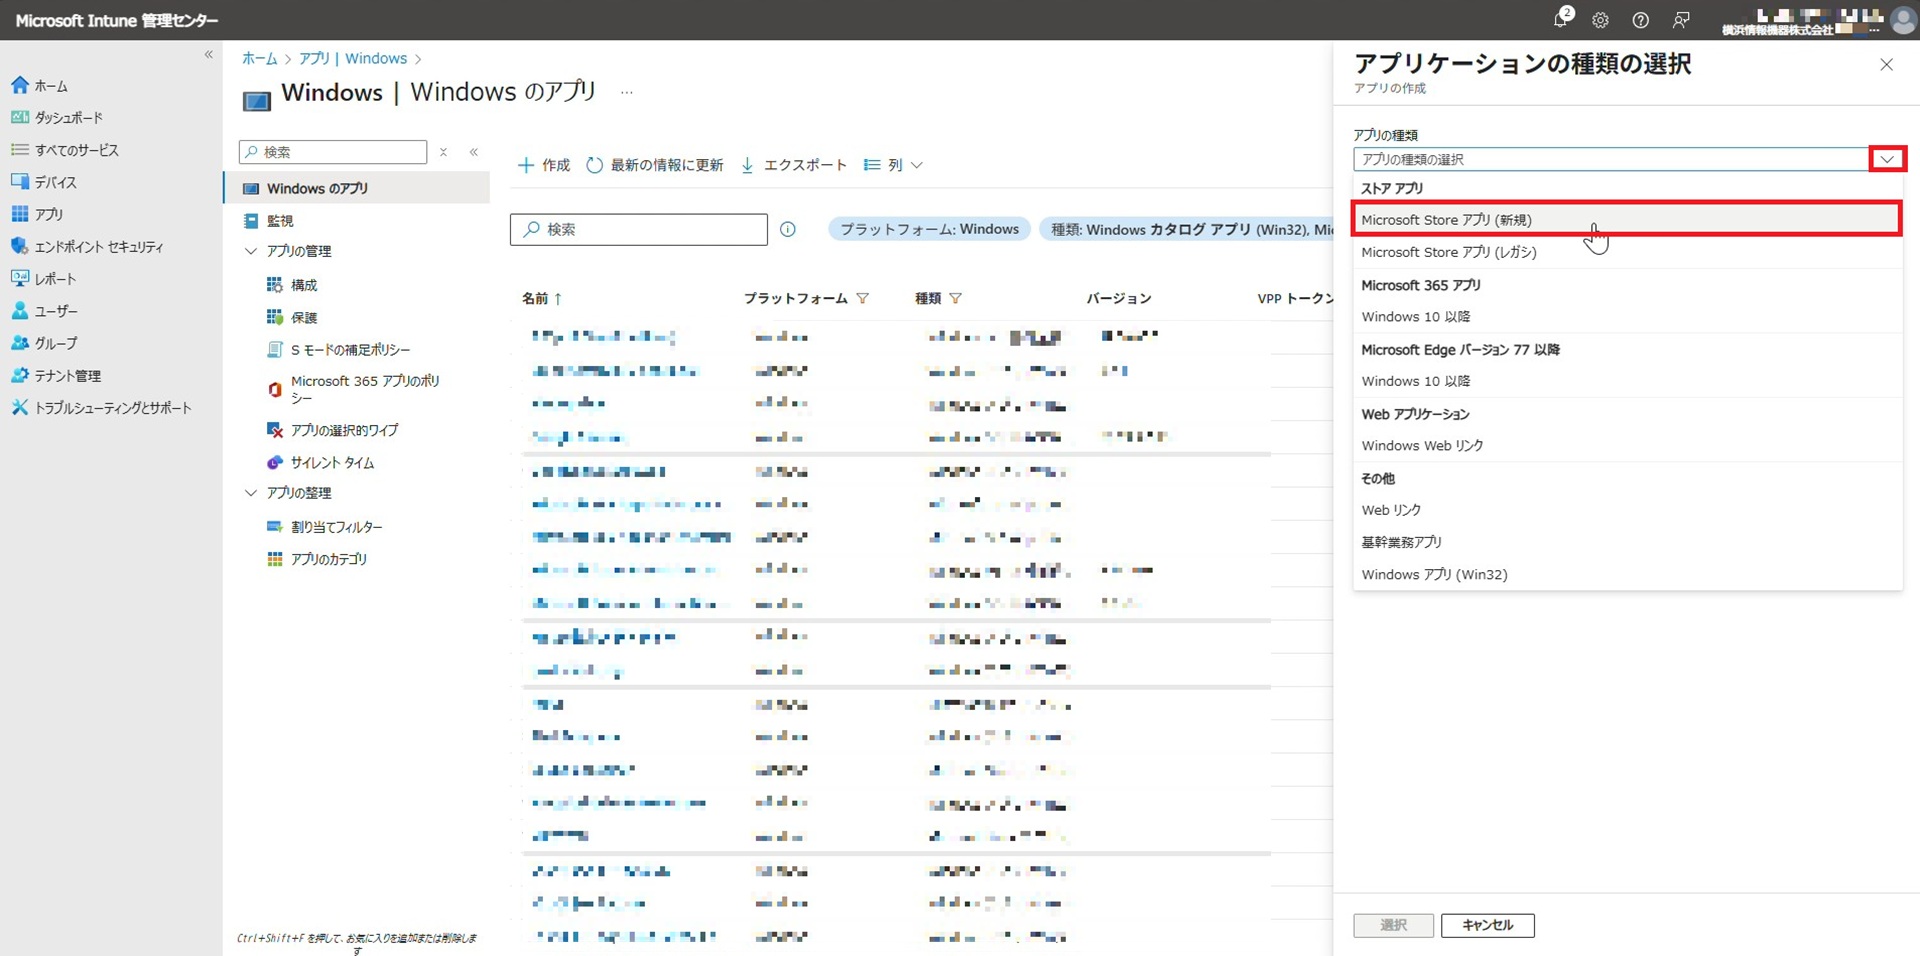Open トラブルシューティングとサポート in sidebar
Screen dimensions: 1920x956
coord(112,408)
